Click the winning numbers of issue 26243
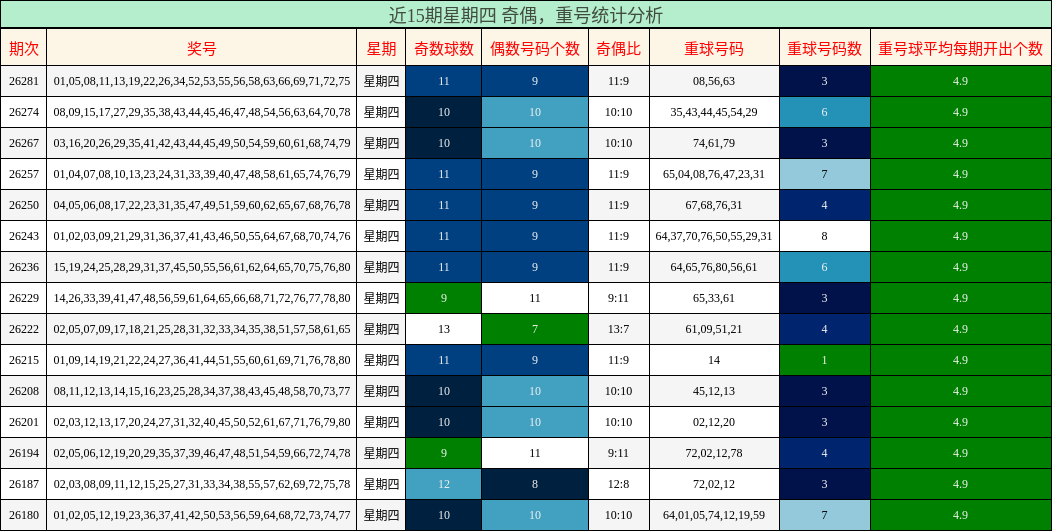 tap(201, 236)
